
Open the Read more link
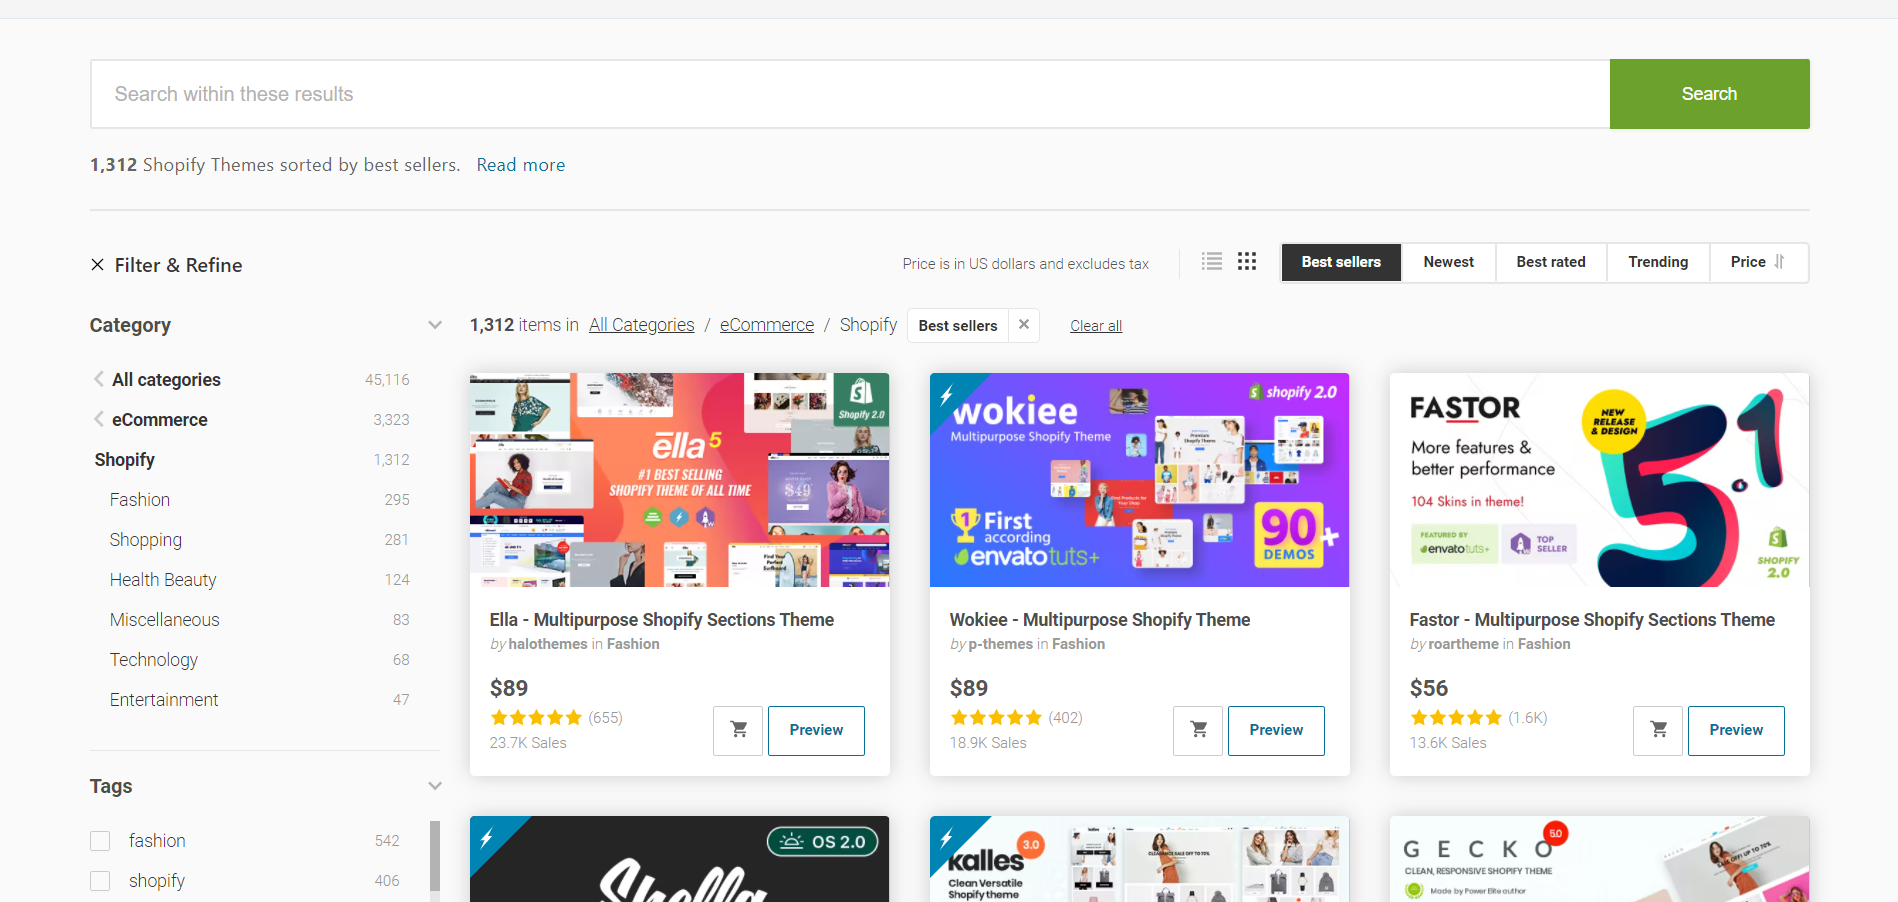[520, 165]
